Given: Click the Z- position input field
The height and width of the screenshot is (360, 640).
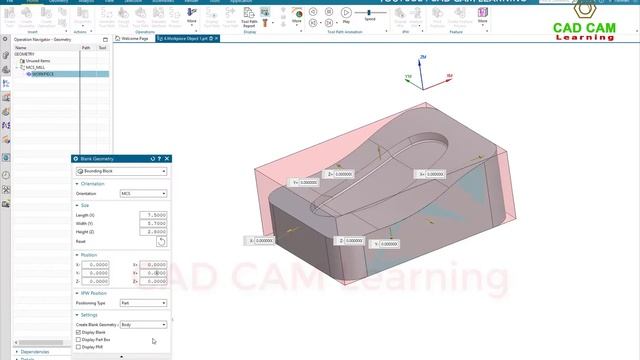Looking at the screenshot, I should pos(95,282).
